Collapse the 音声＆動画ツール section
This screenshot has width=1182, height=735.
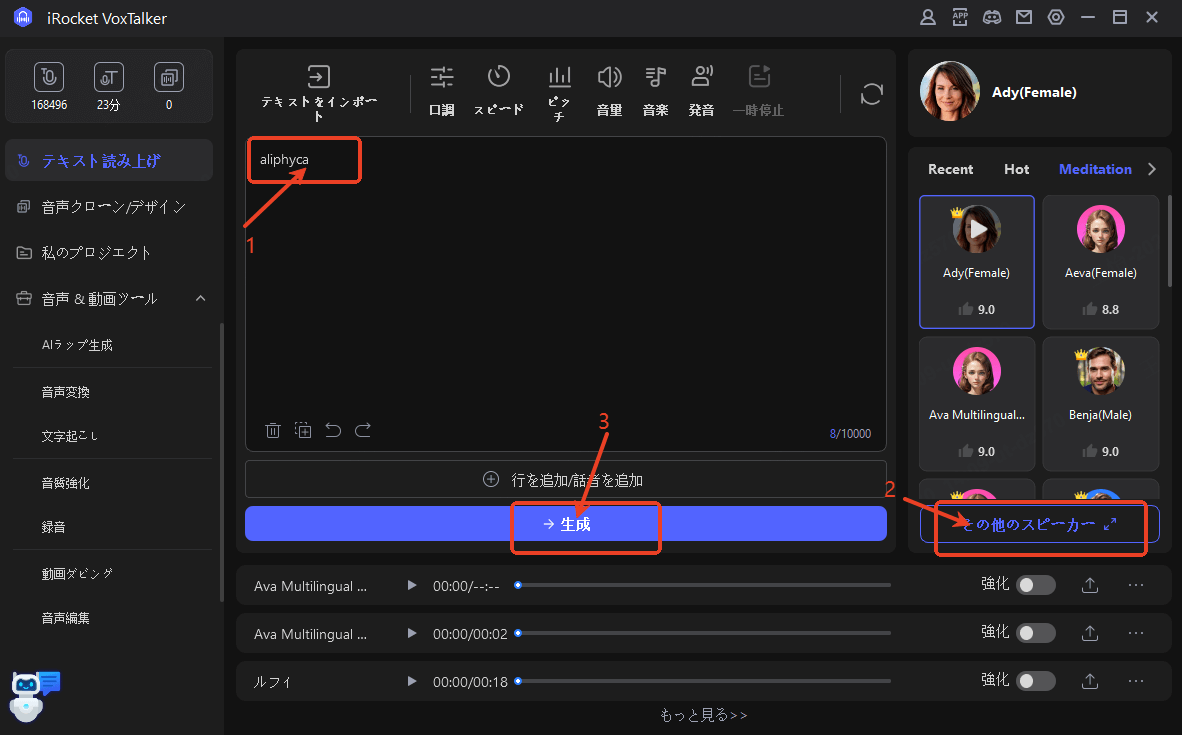pos(200,298)
